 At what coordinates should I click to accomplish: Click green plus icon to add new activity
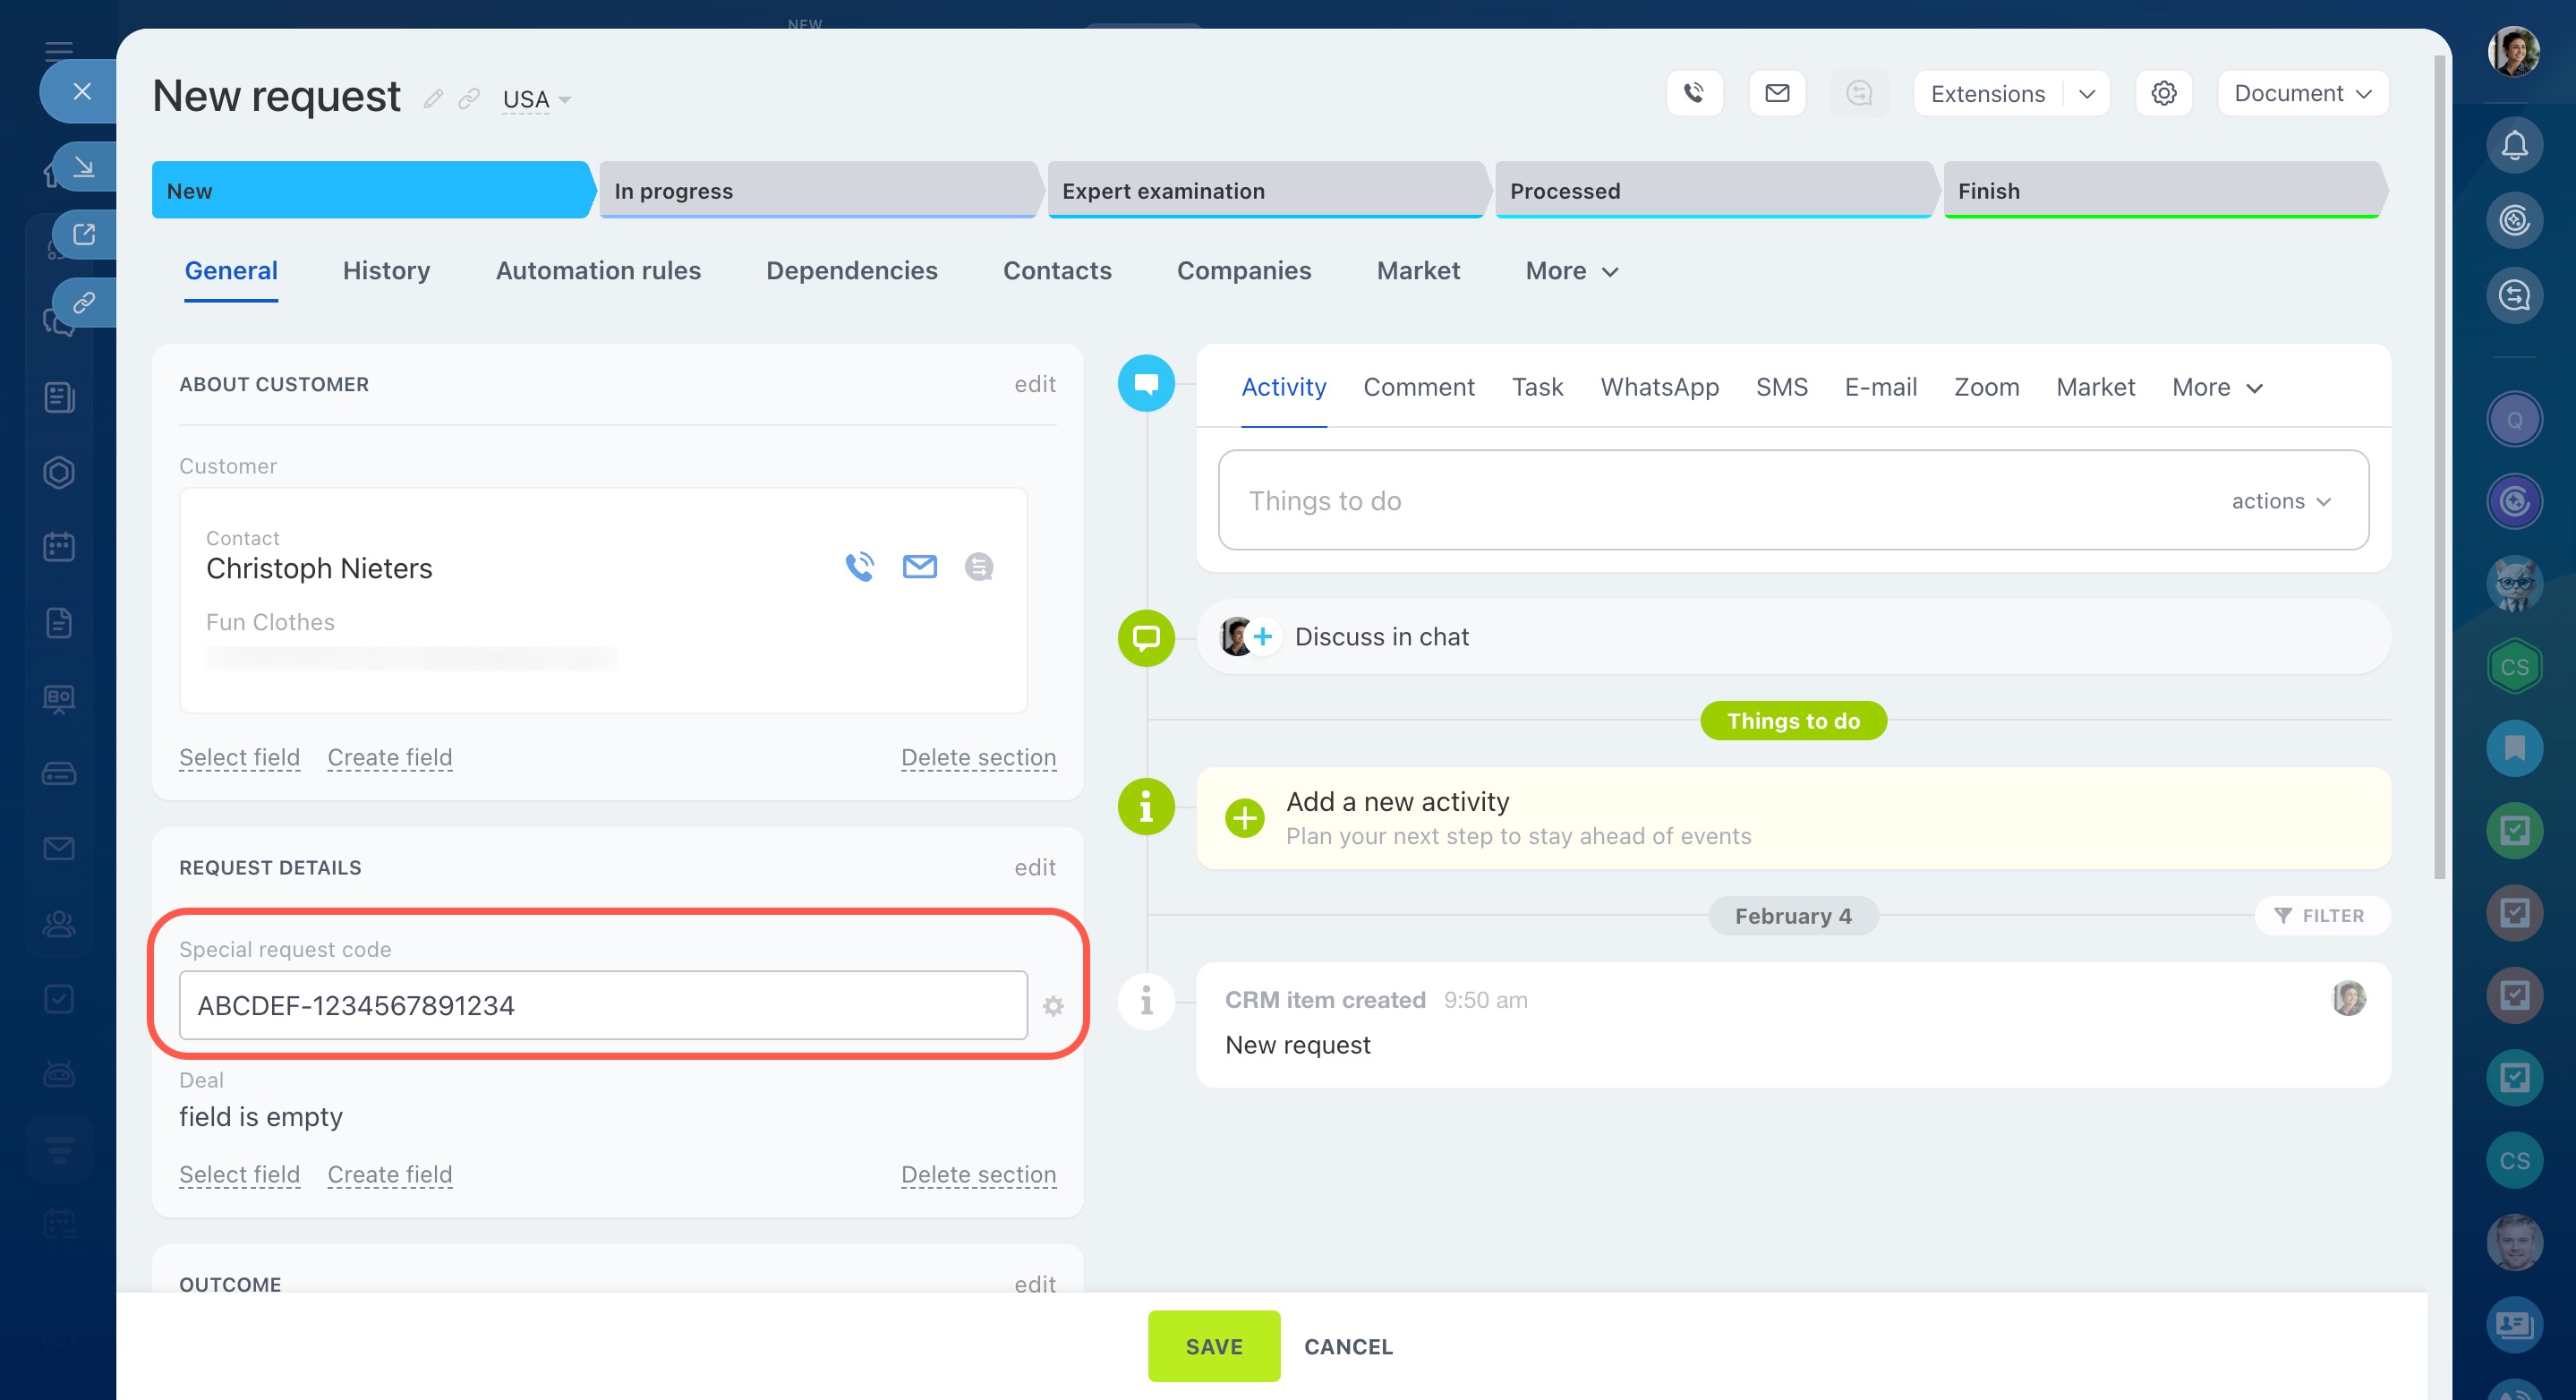[x=1244, y=818]
